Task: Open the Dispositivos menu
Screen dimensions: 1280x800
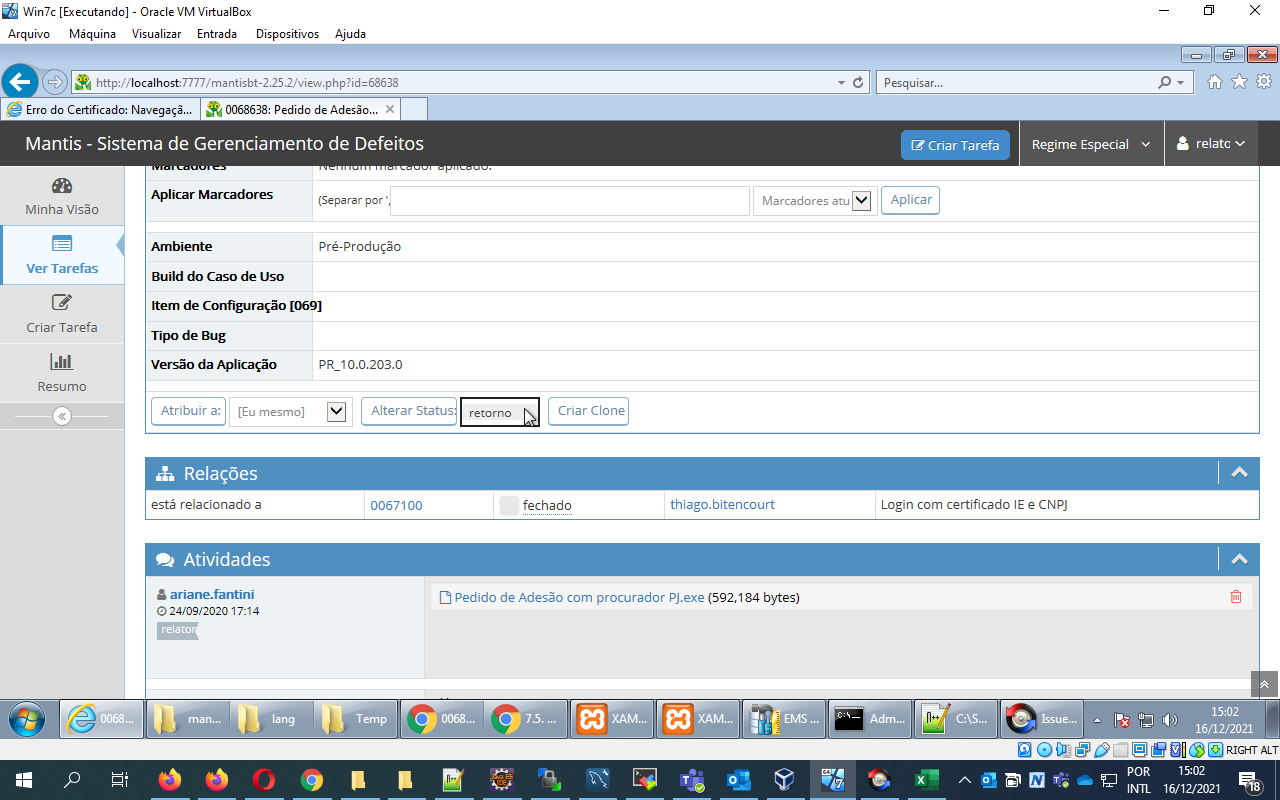Action: (287, 33)
